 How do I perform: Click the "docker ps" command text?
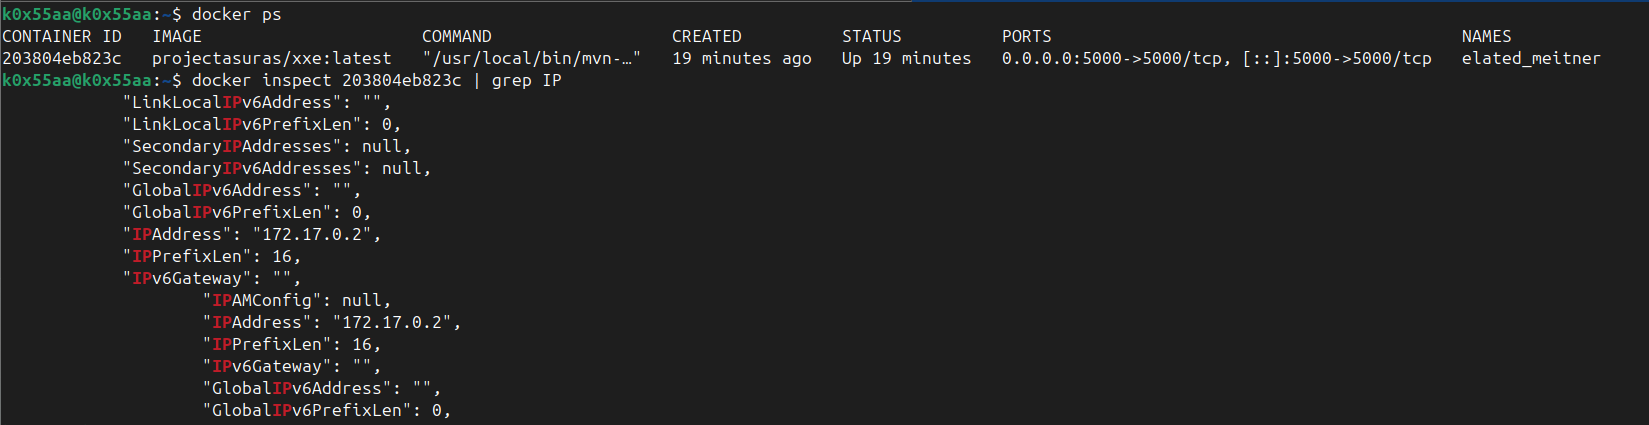point(237,14)
